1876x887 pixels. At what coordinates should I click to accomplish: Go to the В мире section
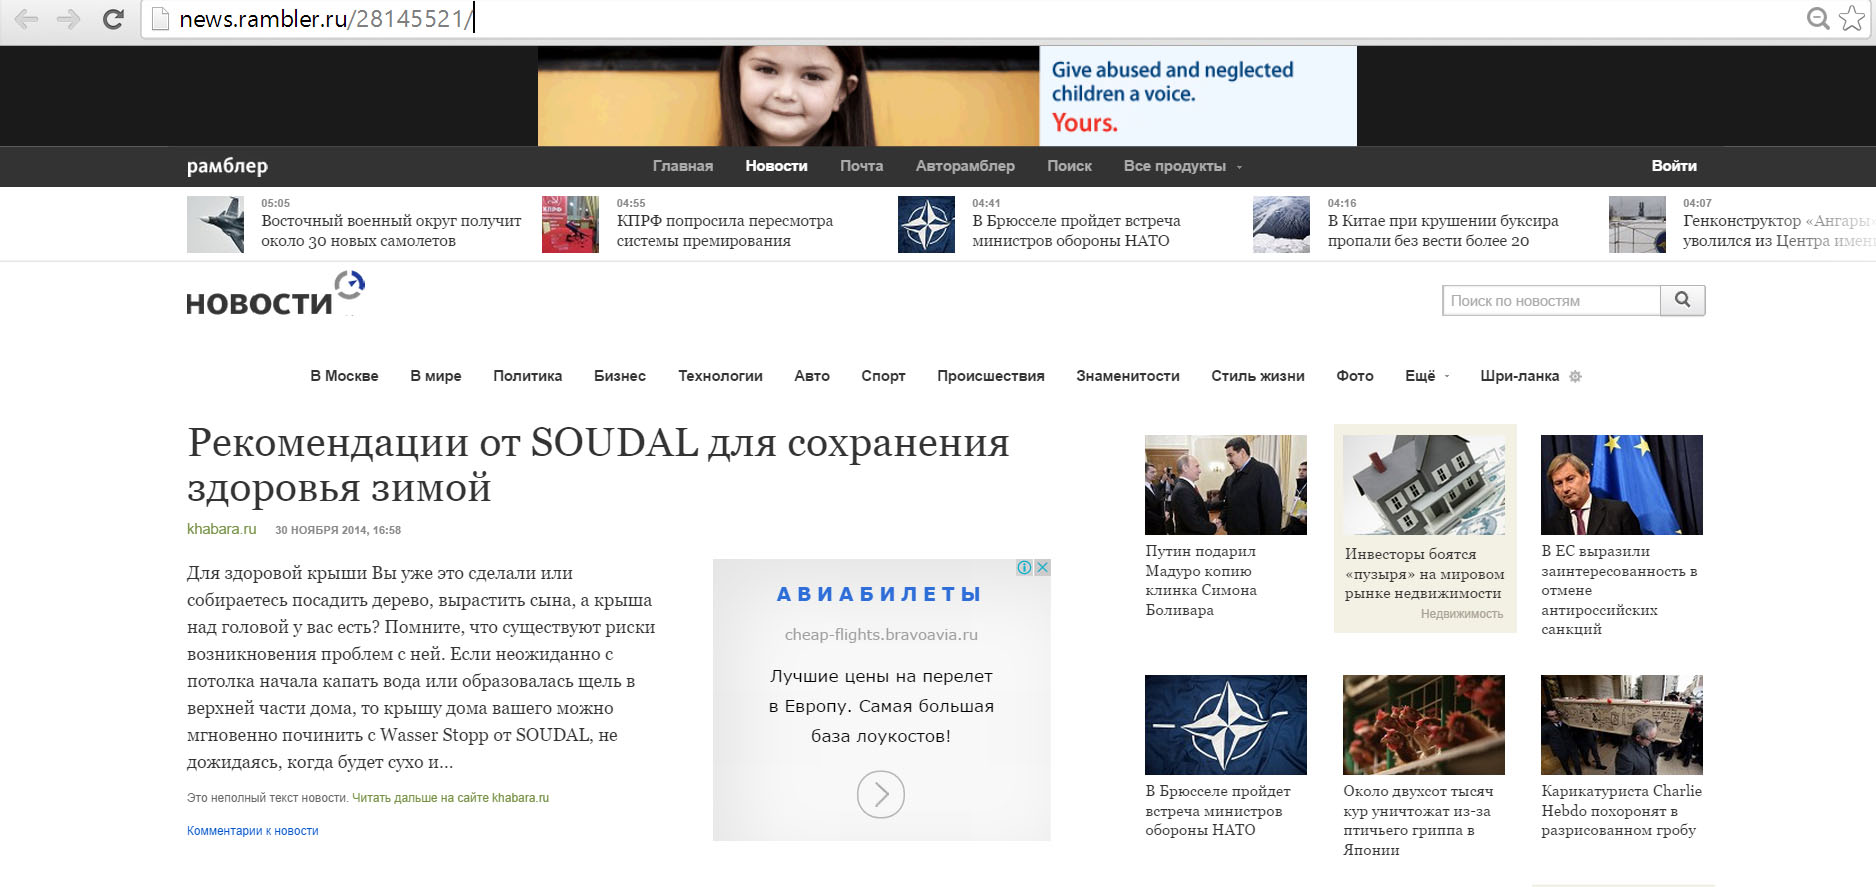(436, 376)
